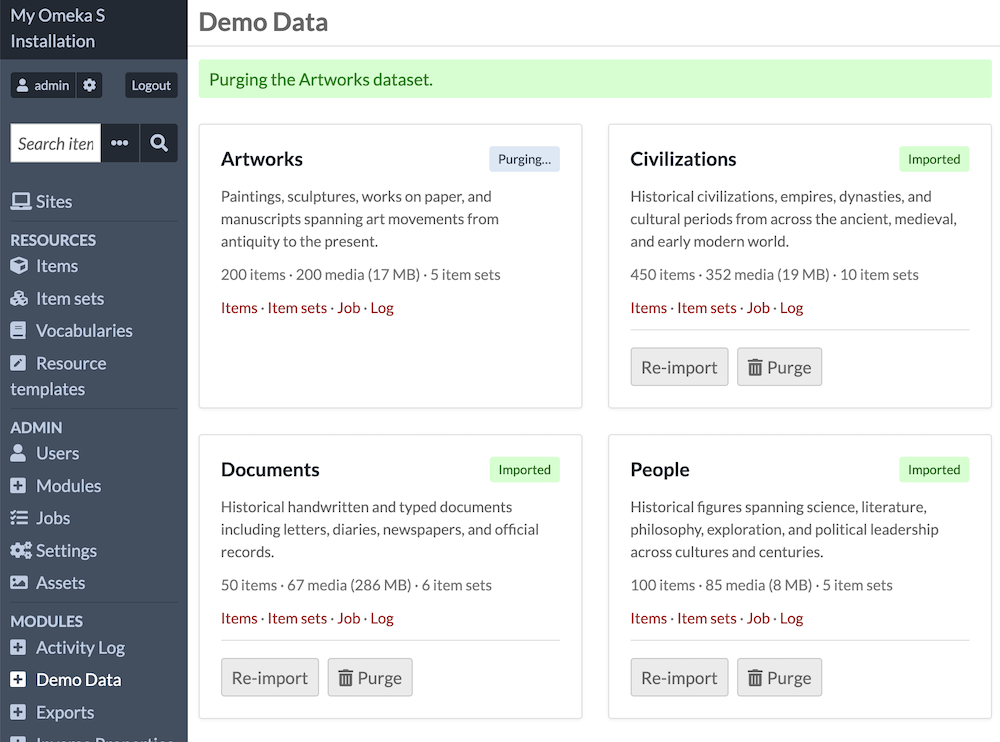The image size is (1000, 742).
Task: Open Civilizations Job link
Action: (x=758, y=308)
